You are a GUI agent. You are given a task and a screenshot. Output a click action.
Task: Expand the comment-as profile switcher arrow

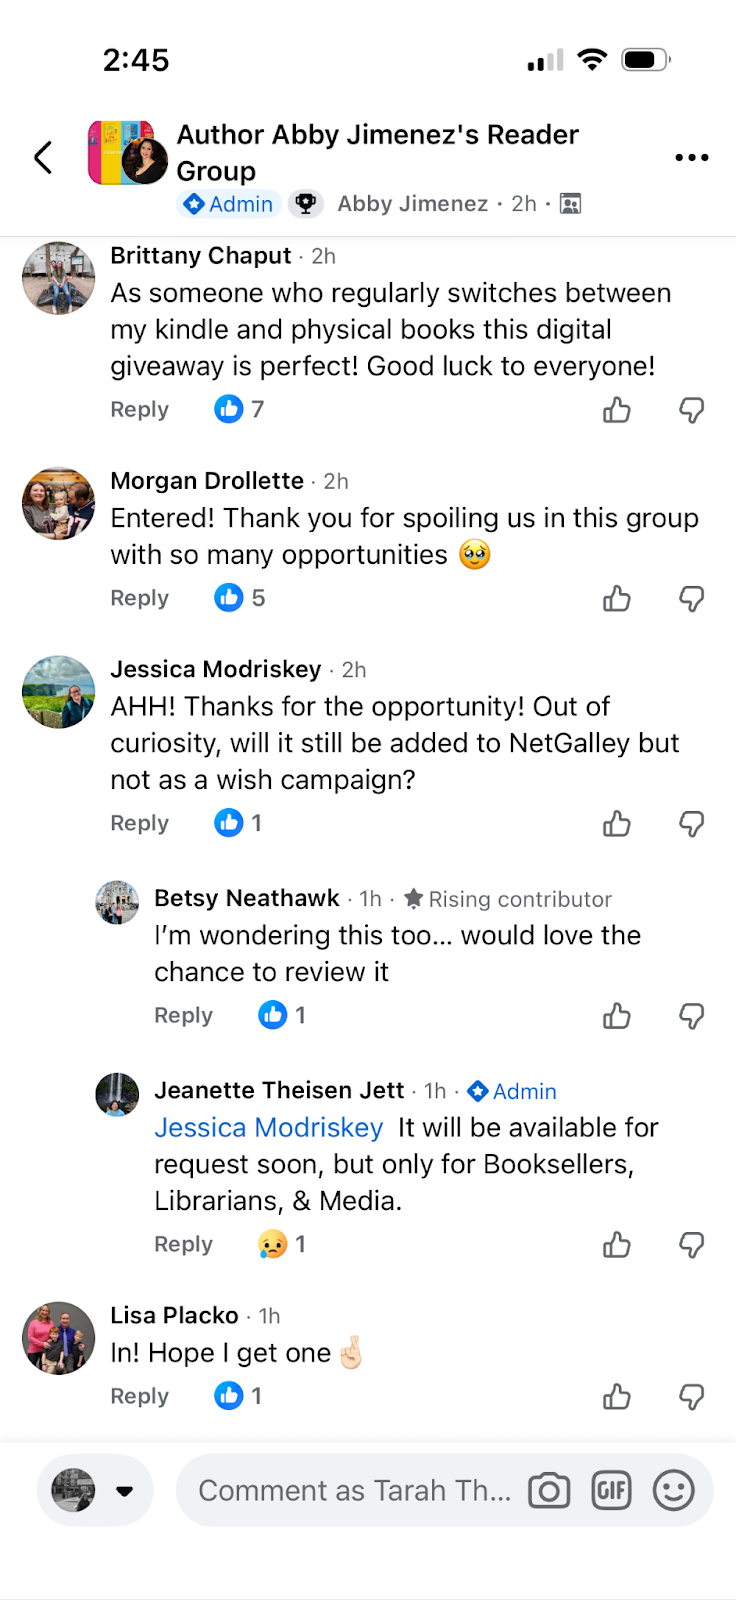(125, 1491)
